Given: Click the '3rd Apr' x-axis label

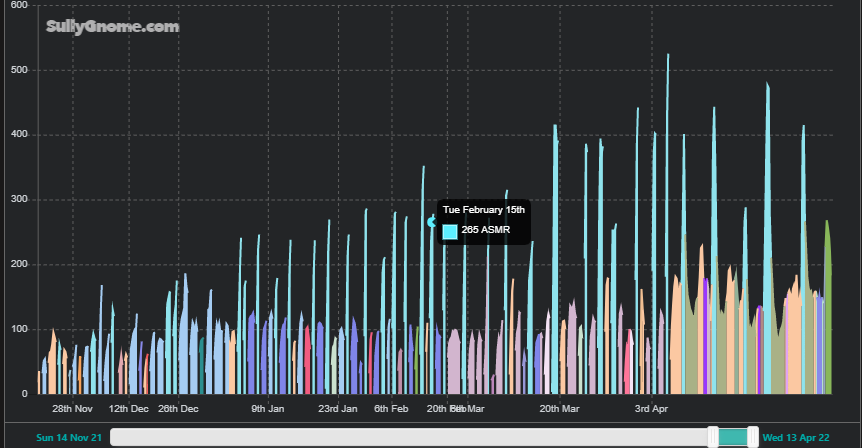Looking at the screenshot, I should [651, 409].
